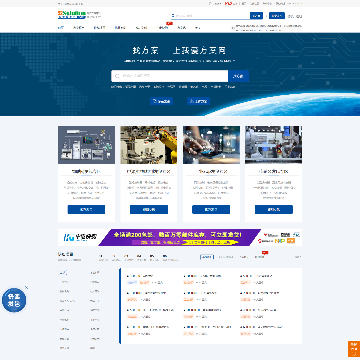360x360 pixels.
Task: Click the purple promotional banner with 200 text
Action: point(180,237)
